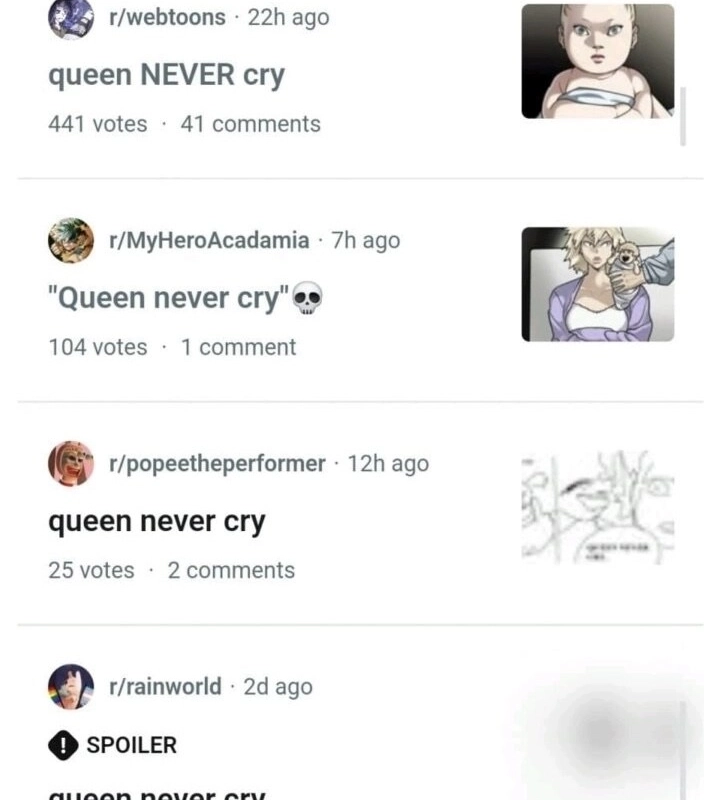Open the r/MyHeroAcadamia community avatar
Viewport: 720px width, 800px height.
[71, 240]
